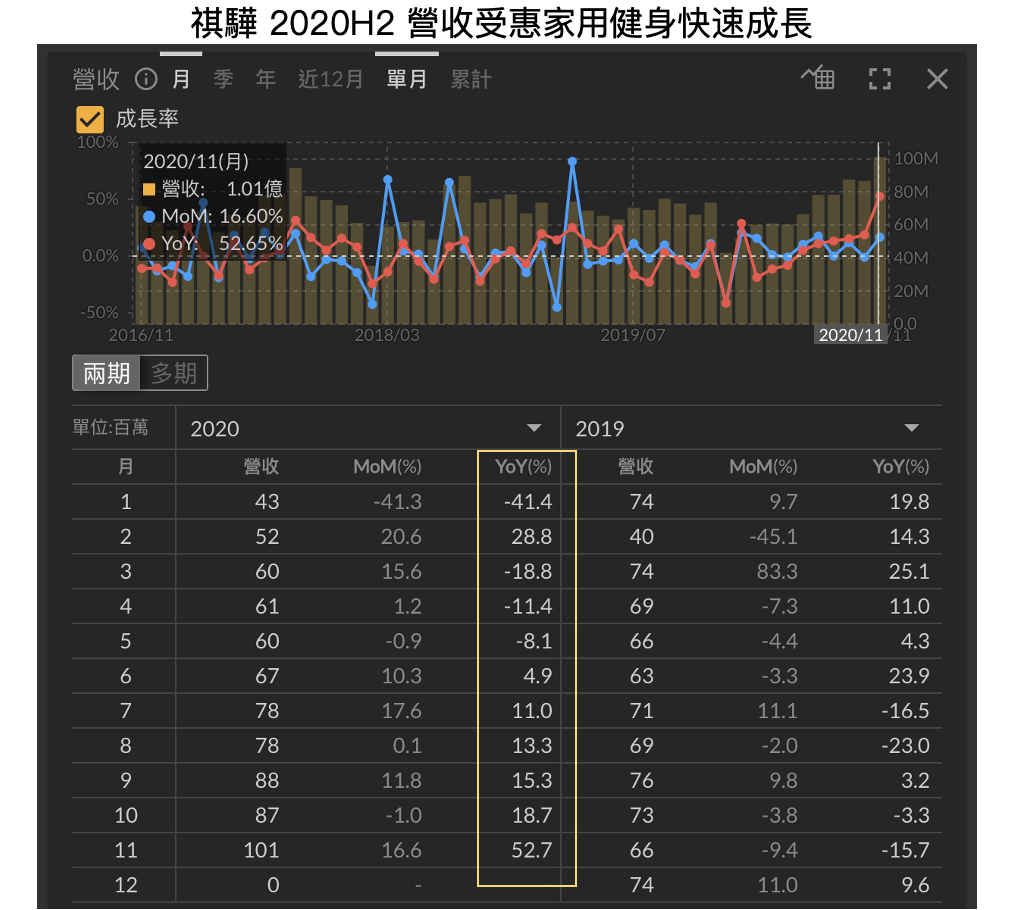
Task: Switch to the 多期 view toggle
Action: (x=173, y=374)
